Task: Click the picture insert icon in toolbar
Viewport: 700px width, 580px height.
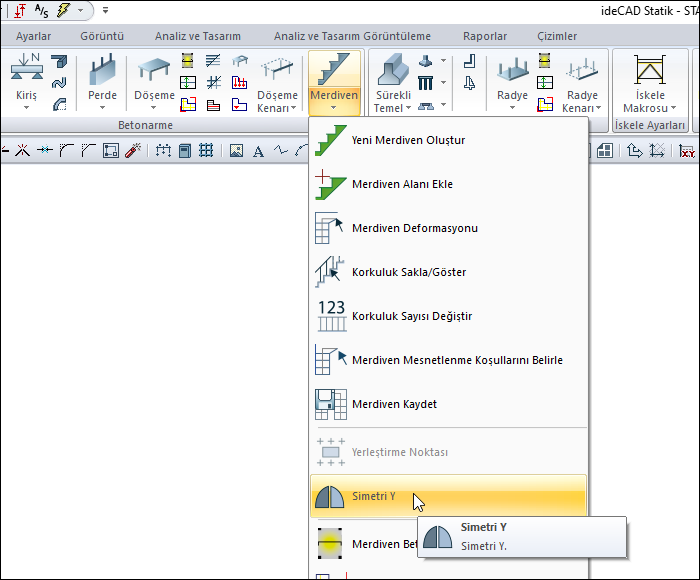Action: tap(236, 151)
